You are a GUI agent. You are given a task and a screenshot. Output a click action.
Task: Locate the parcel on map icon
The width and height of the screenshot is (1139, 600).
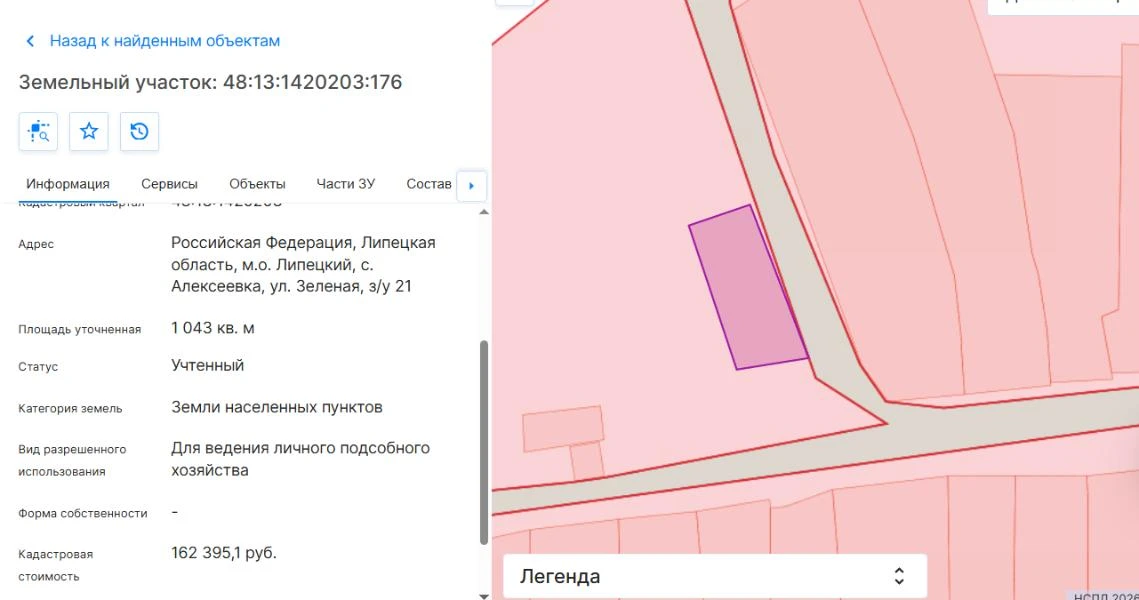38,131
